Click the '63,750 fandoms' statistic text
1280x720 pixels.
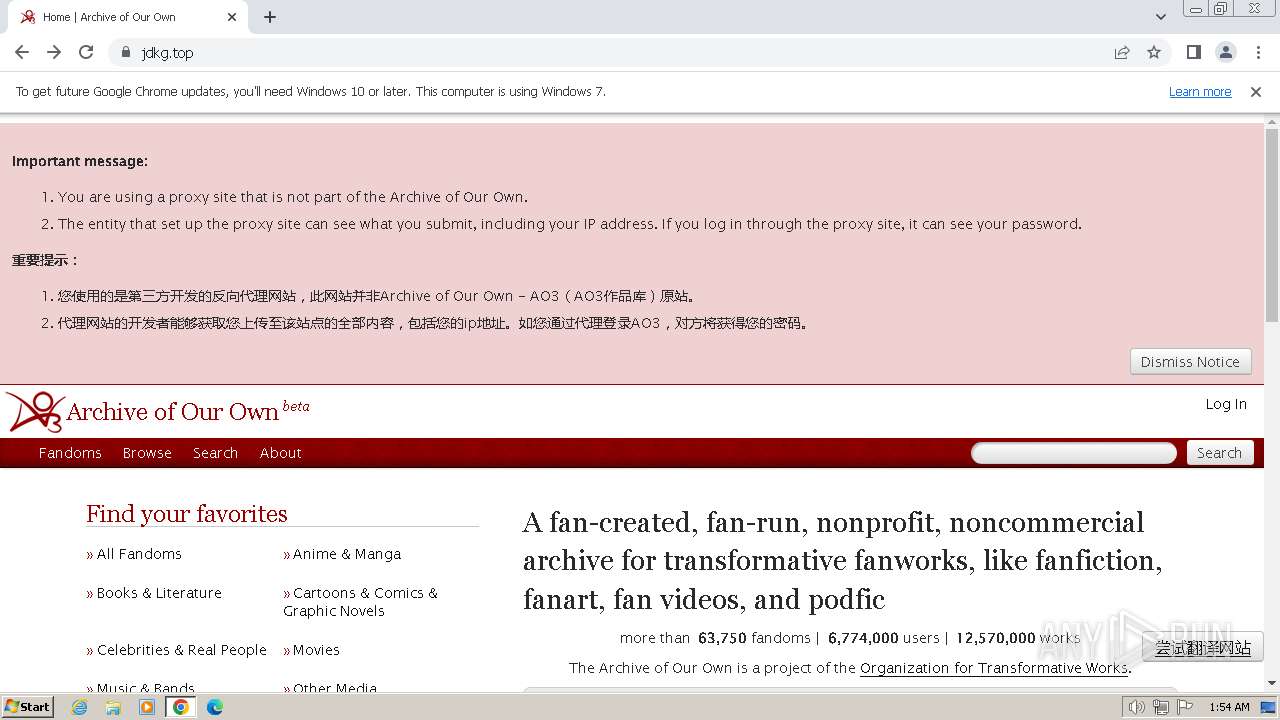(754, 638)
